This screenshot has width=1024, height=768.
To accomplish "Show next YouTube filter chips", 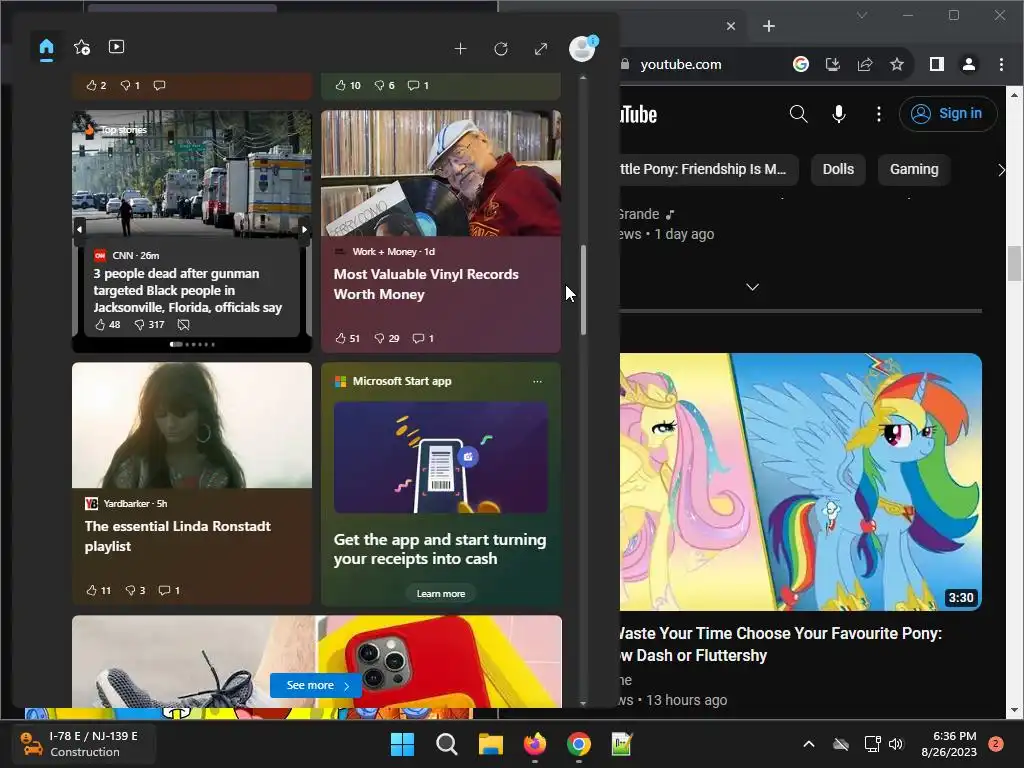I will click(x=1001, y=170).
